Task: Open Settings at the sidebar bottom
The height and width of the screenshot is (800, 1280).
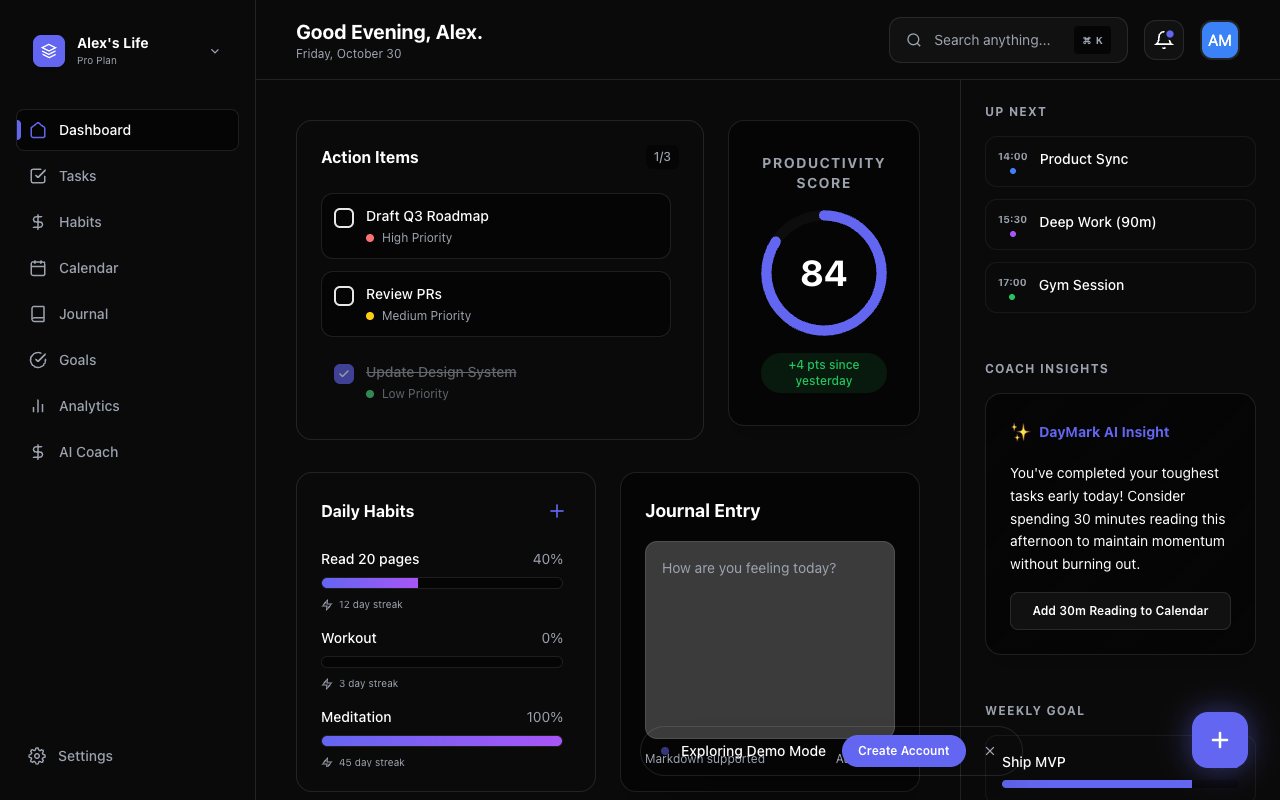Action: click(128, 756)
